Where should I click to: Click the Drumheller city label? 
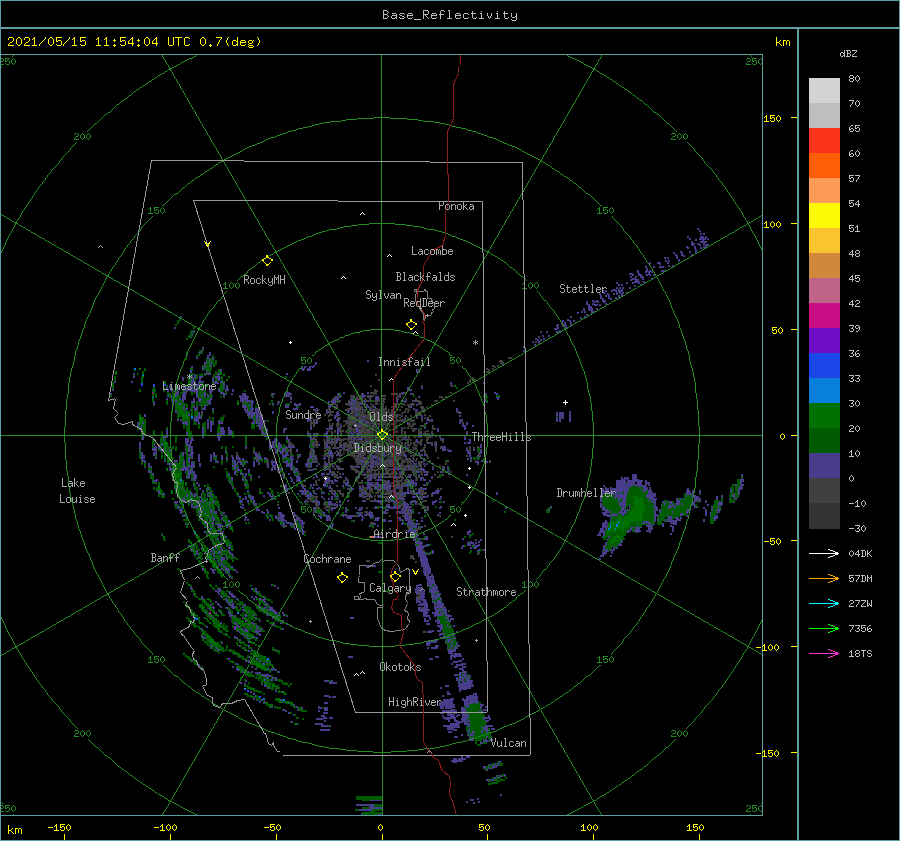tap(586, 493)
